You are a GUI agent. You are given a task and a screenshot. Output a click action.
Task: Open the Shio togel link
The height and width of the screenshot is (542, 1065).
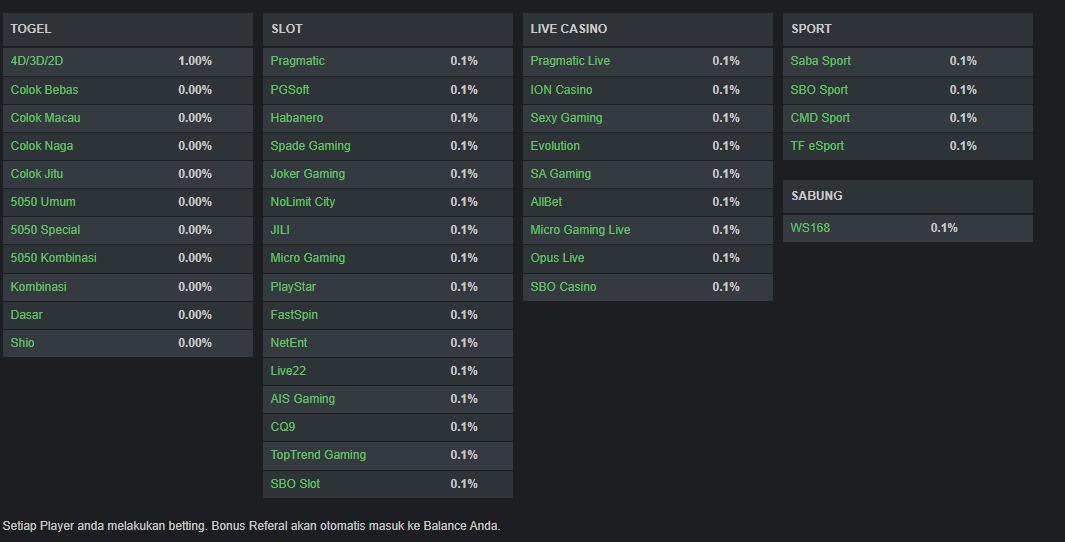23,343
